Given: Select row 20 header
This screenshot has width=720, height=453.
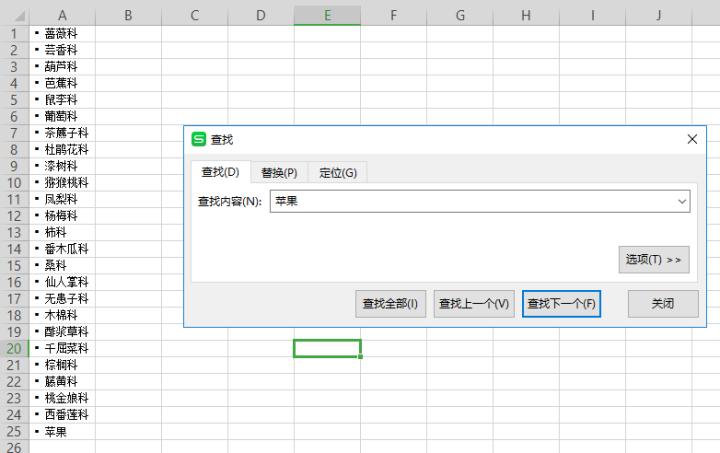Looking at the screenshot, I should pyautogui.click(x=14, y=348).
